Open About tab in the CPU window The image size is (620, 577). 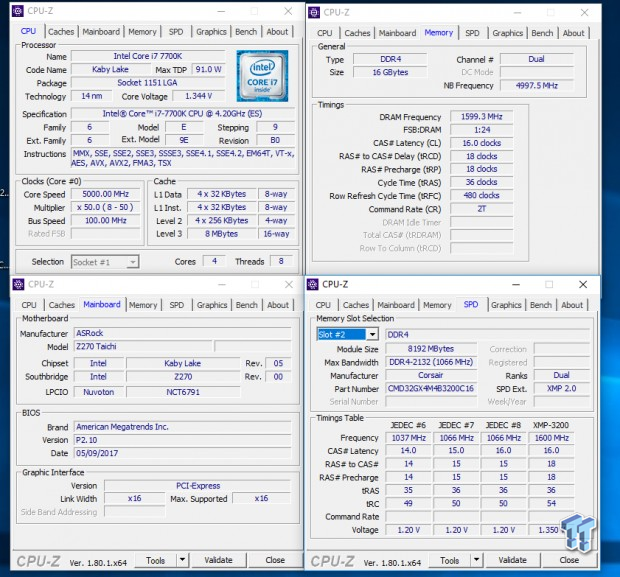[277, 32]
